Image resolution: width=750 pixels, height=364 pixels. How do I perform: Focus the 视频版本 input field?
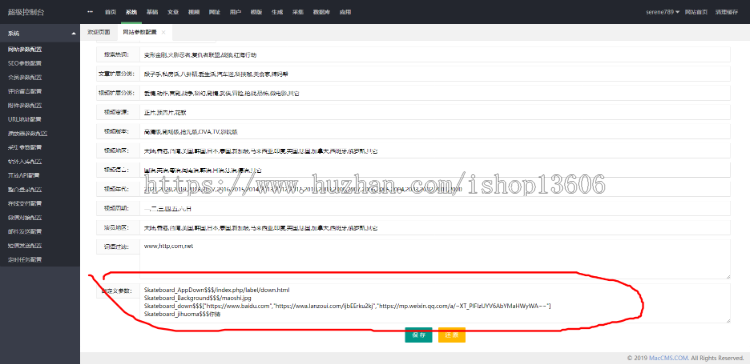(x=435, y=131)
